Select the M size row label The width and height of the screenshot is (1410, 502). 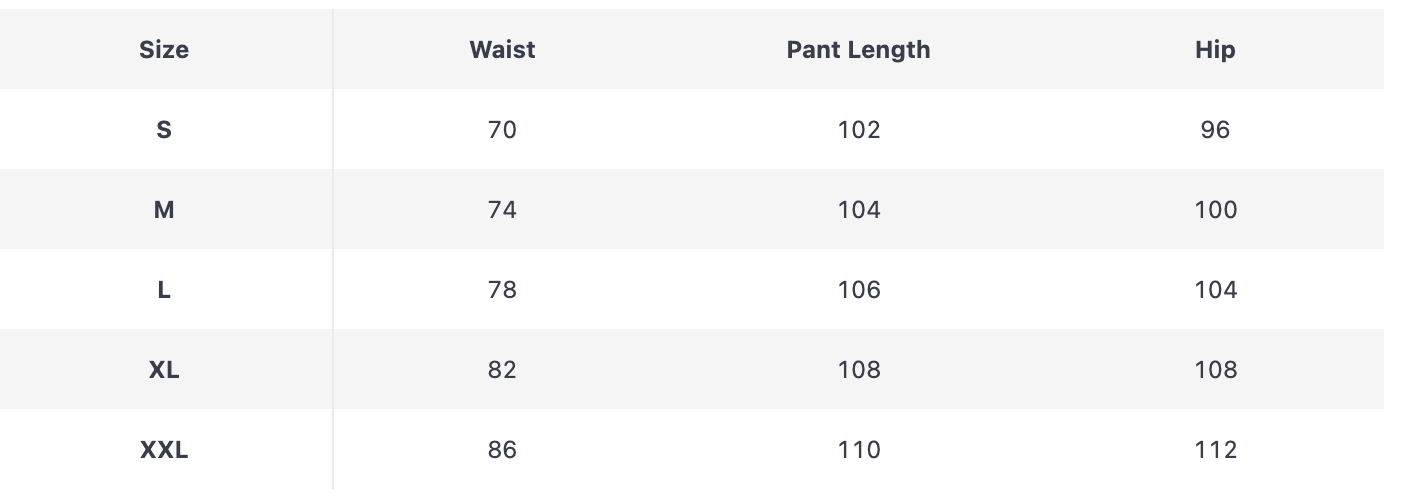pos(164,210)
